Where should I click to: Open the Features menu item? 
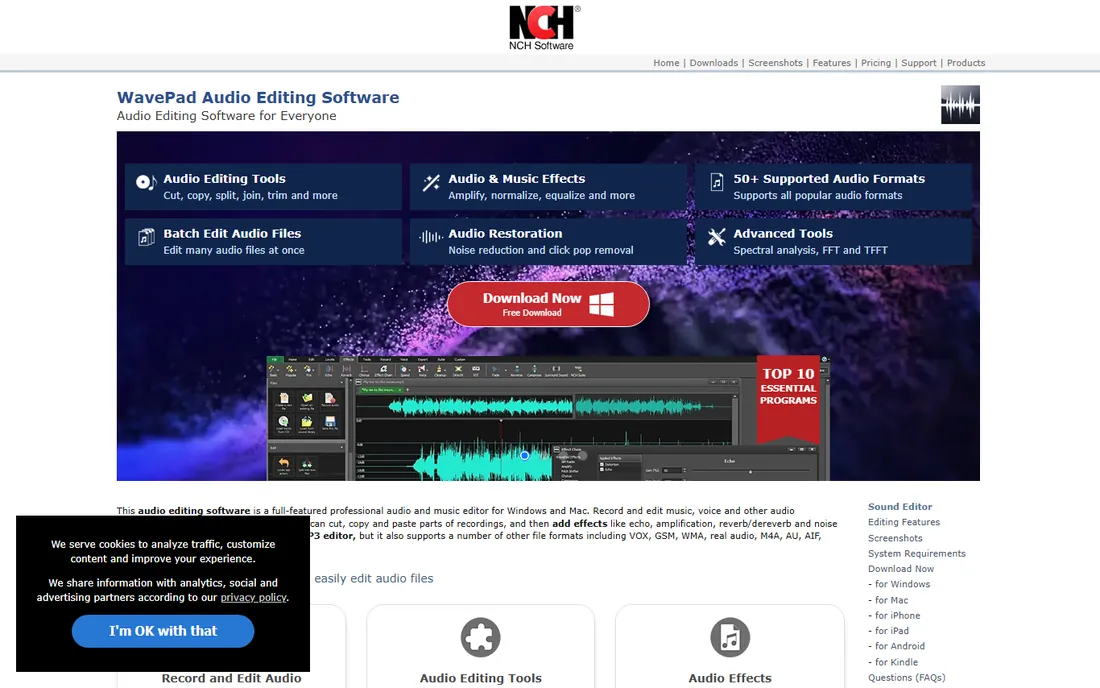(831, 63)
